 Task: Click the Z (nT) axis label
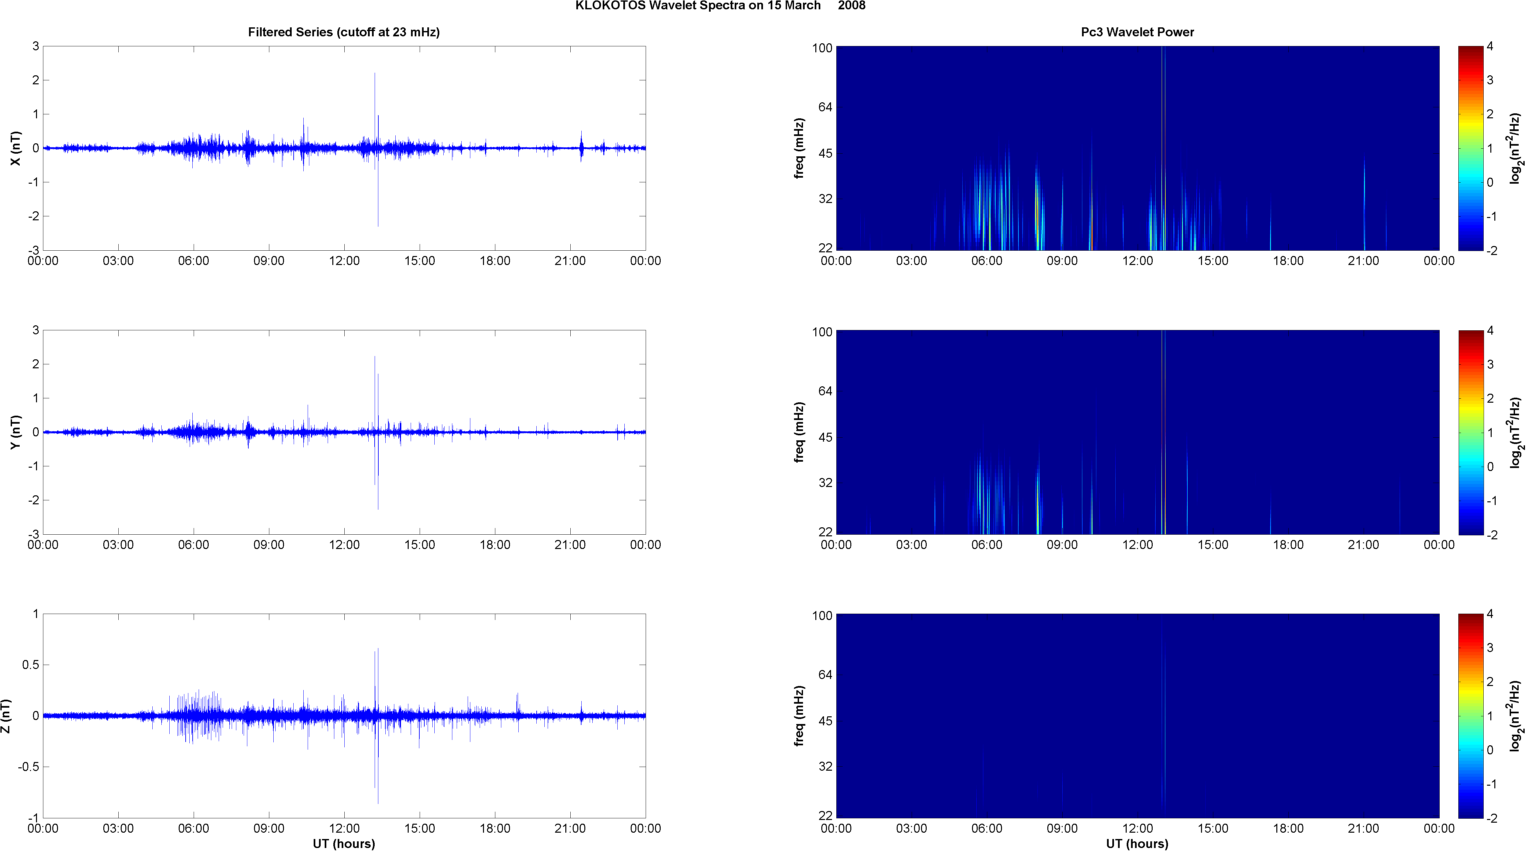[x=7, y=716]
